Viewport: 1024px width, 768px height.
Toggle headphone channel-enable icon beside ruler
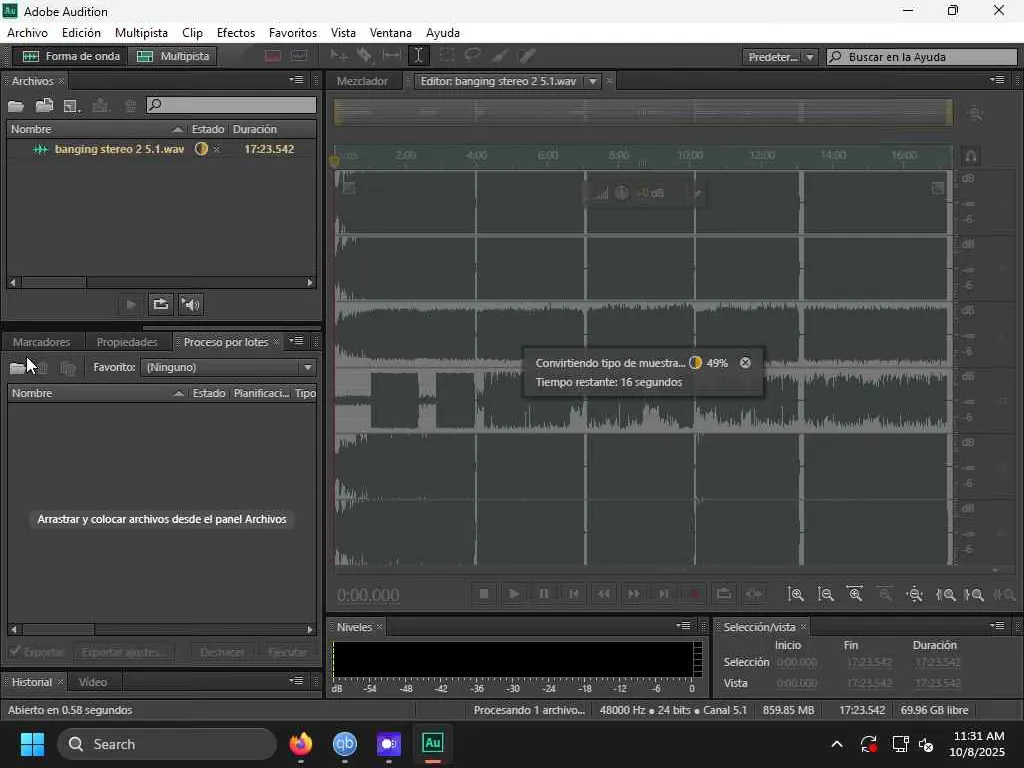pyautogui.click(x=971, y=157)
